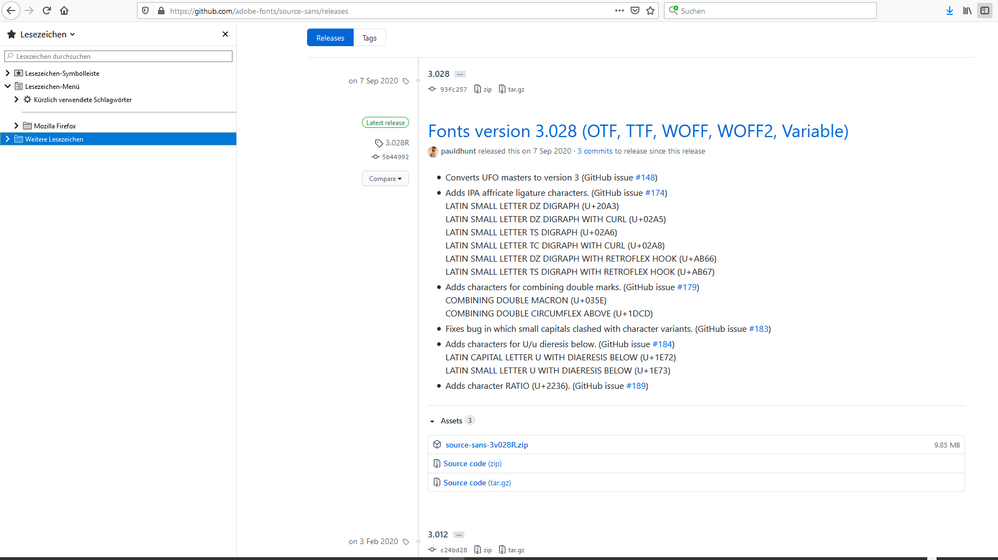Download the zip for tag 3.028
This screenshot has height=560, width=998.
[x=483, y=90]
